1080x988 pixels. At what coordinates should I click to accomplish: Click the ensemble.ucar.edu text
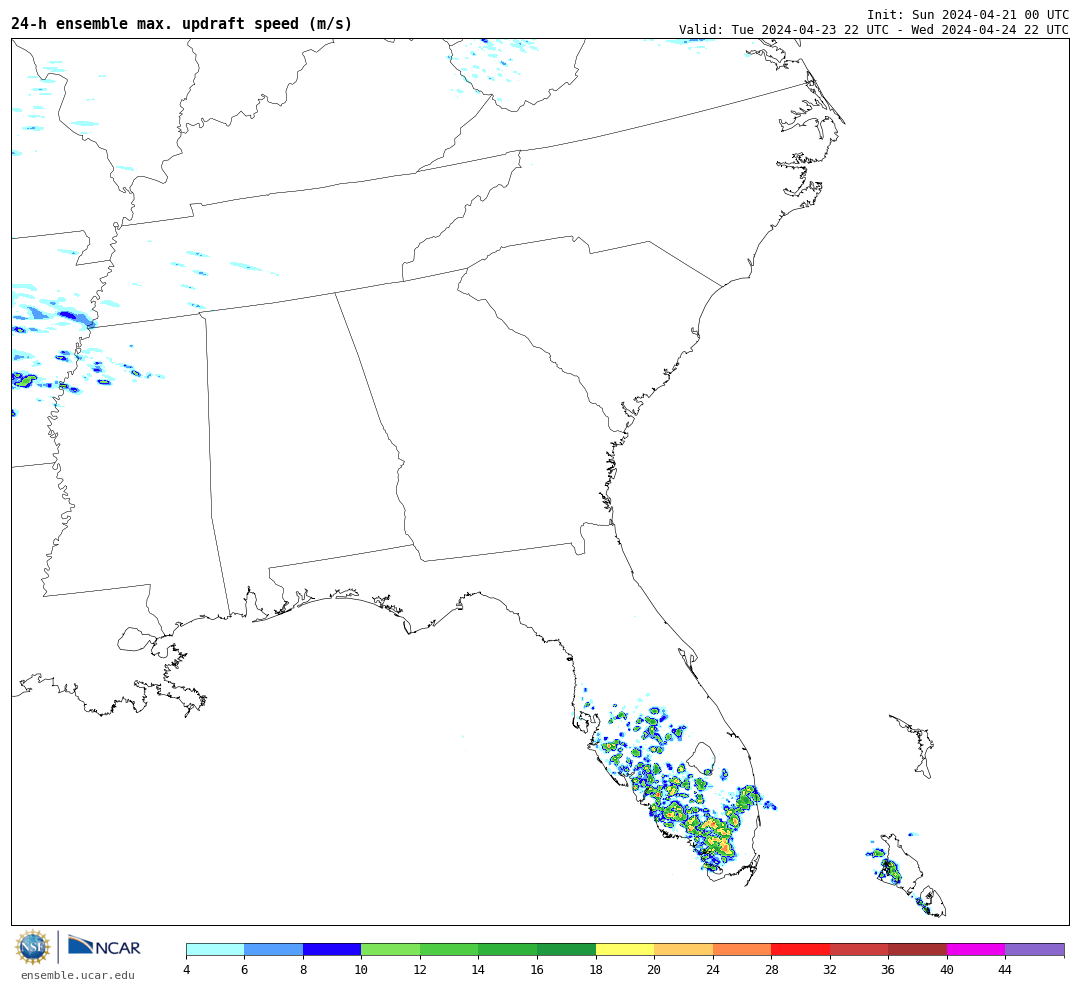point(78,975)
